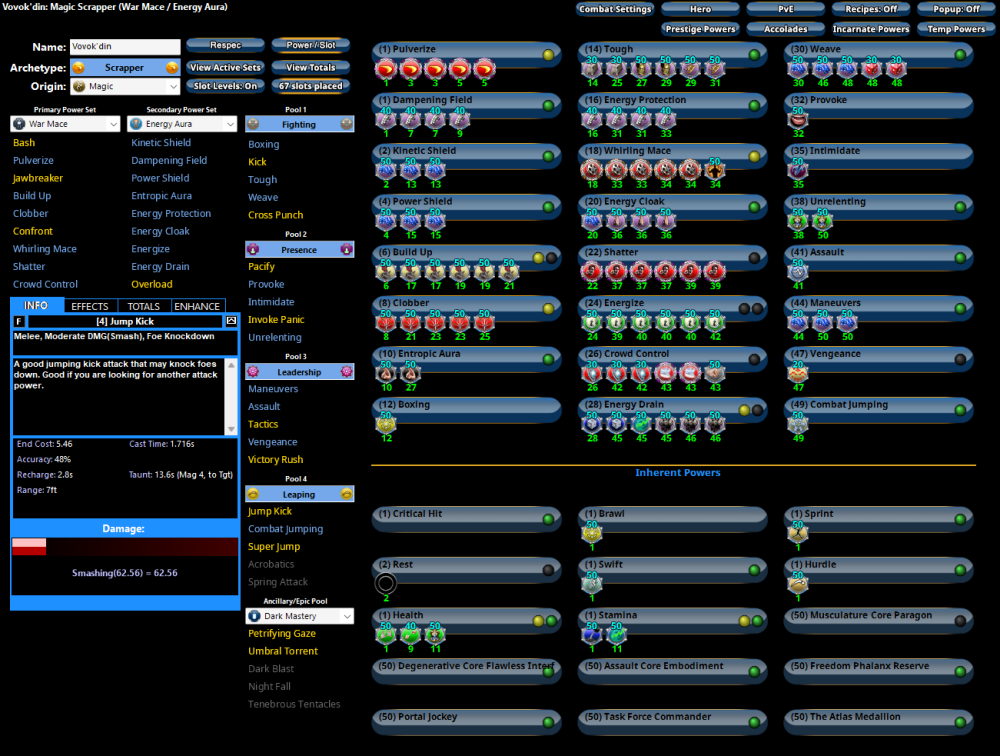Click the Boxing power's enhancement slot icon
Screen dimensions: 1000x756
386,425
